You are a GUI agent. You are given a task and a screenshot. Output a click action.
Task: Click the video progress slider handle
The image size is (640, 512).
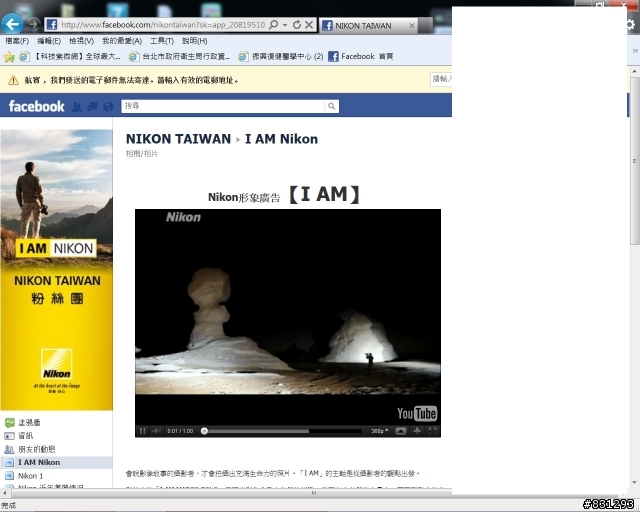204,431
